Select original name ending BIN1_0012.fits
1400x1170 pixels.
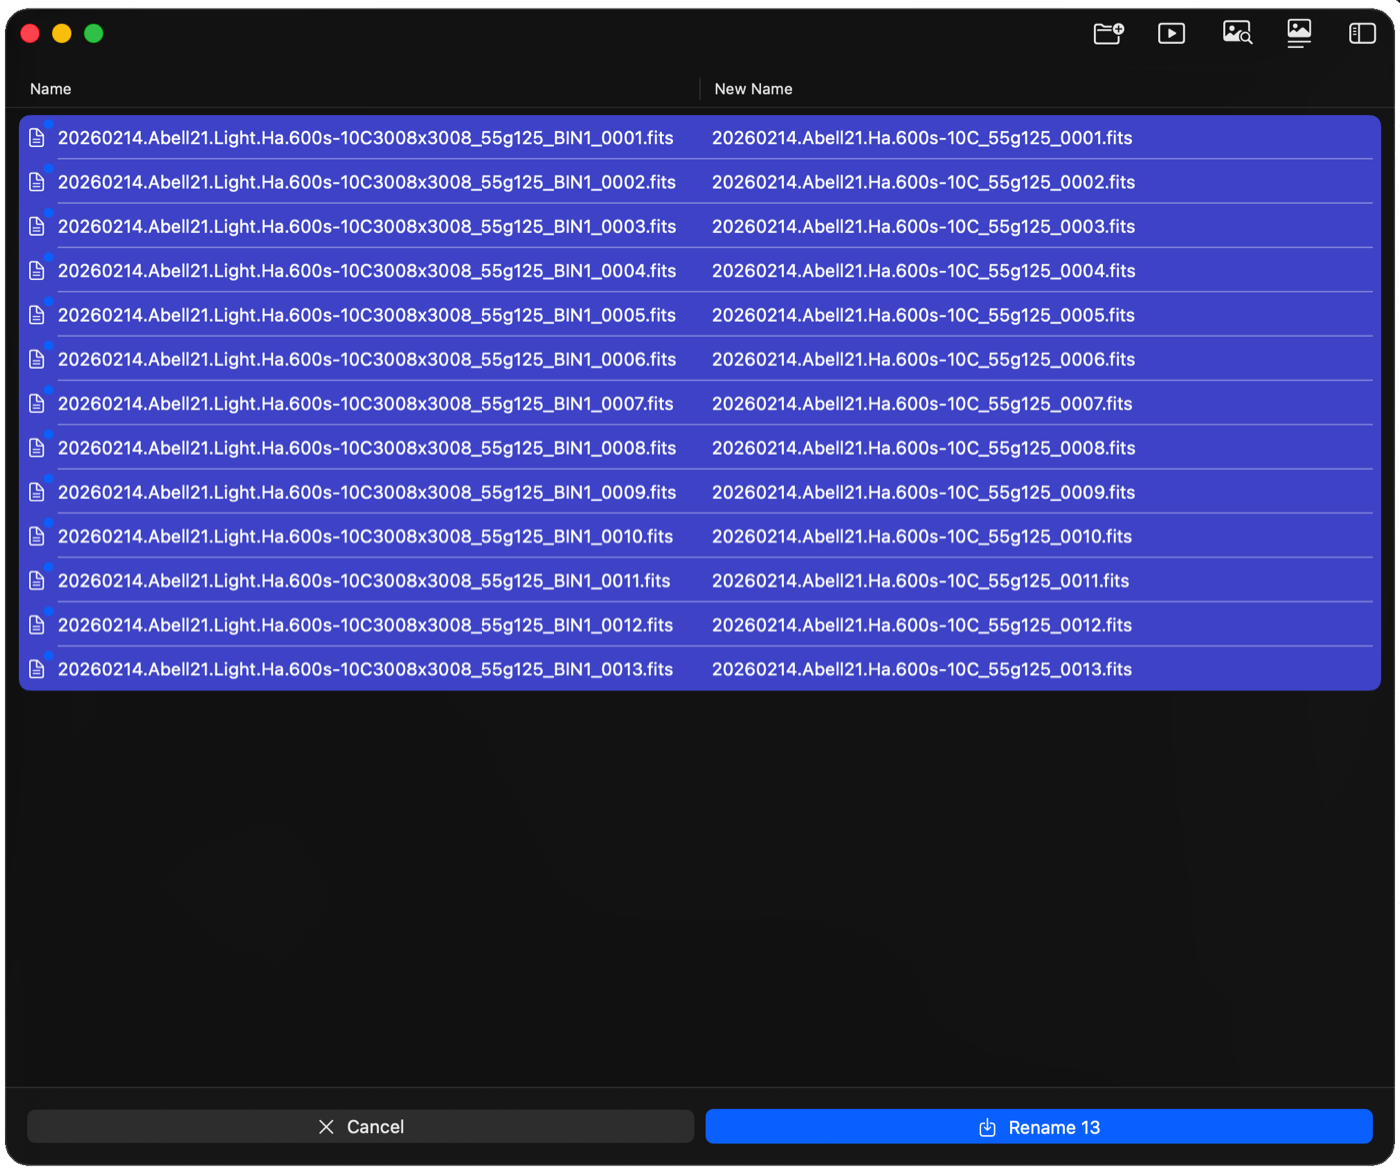pos(365,625)
